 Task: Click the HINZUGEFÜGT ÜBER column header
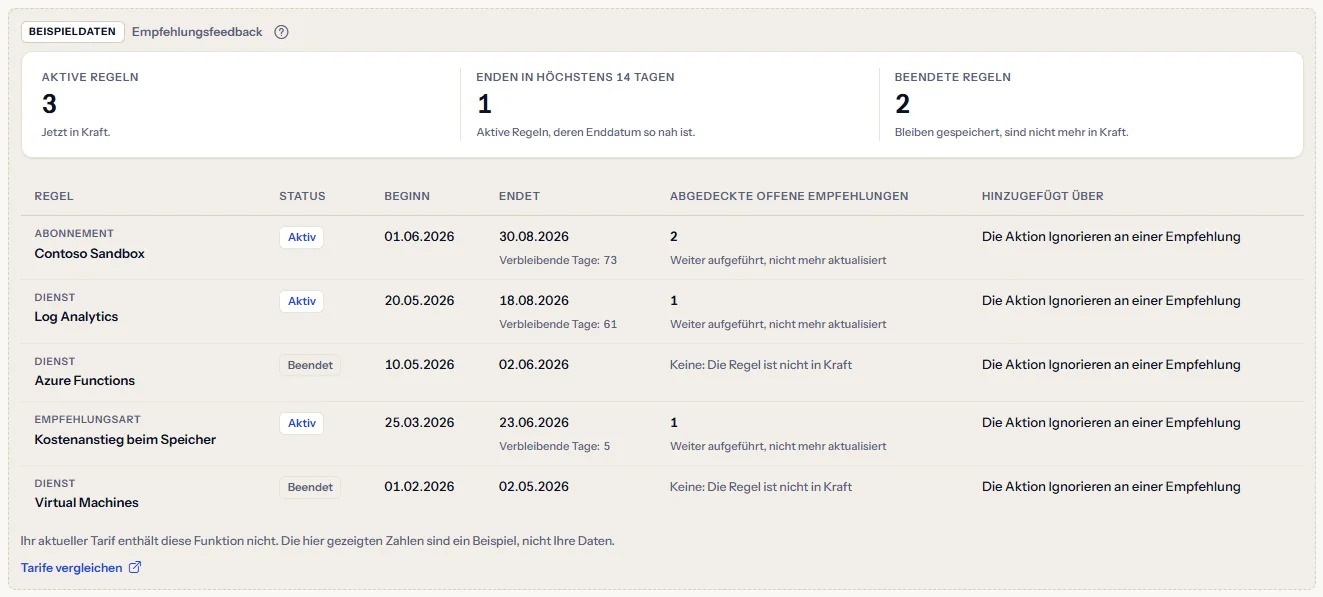click(1043, 196)
